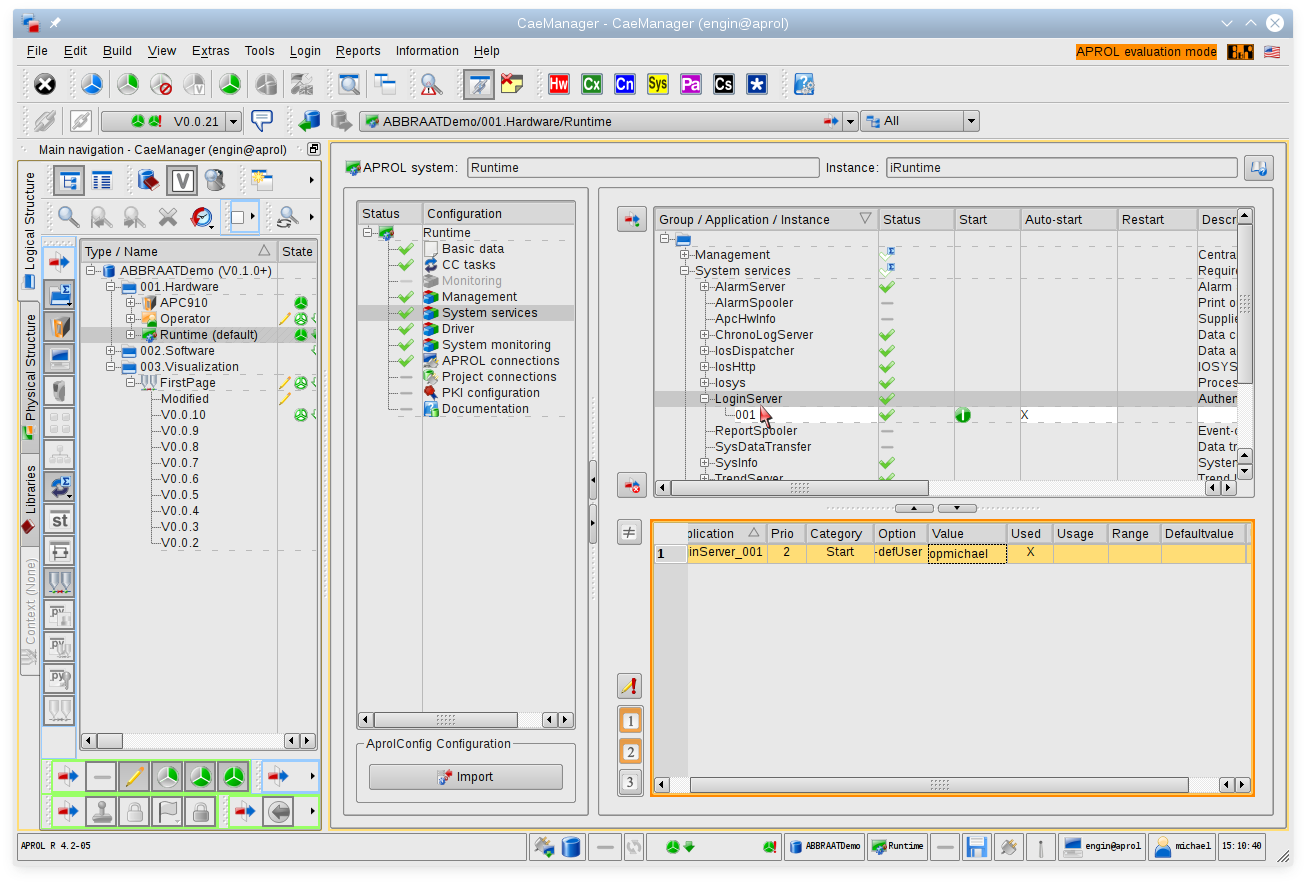The width and height of the screenshot is (1306, 883).
Task: Open the Build menu
Action: coord(117,51)
